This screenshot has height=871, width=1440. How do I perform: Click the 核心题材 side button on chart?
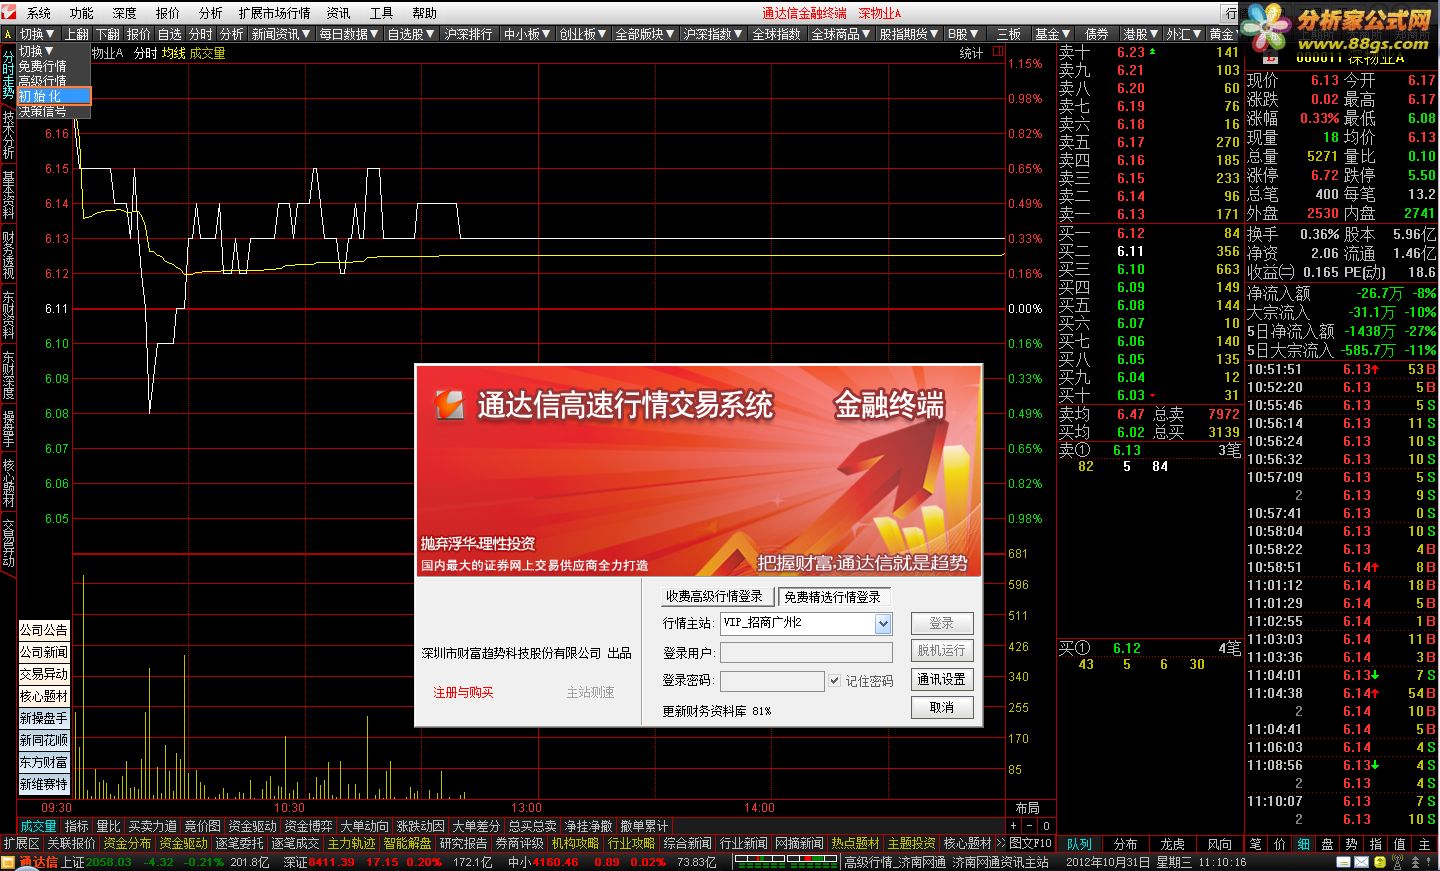tap(44, 696)
